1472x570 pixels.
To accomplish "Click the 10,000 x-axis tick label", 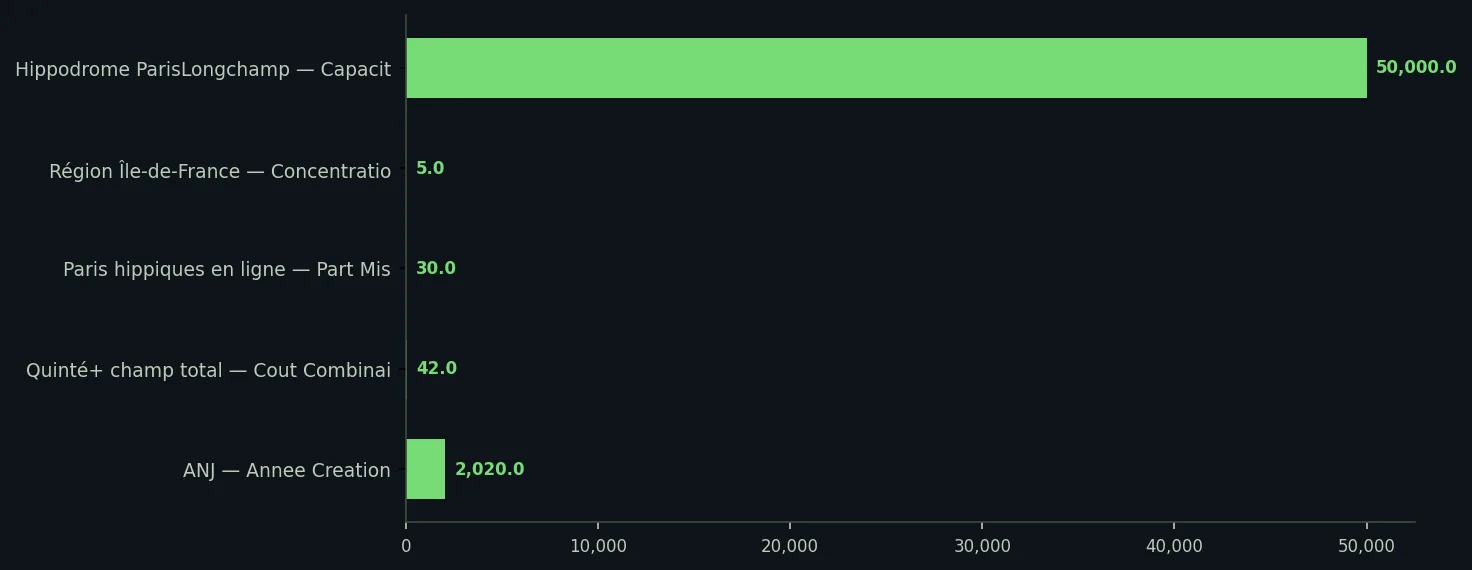I will [x=598, y=546].
